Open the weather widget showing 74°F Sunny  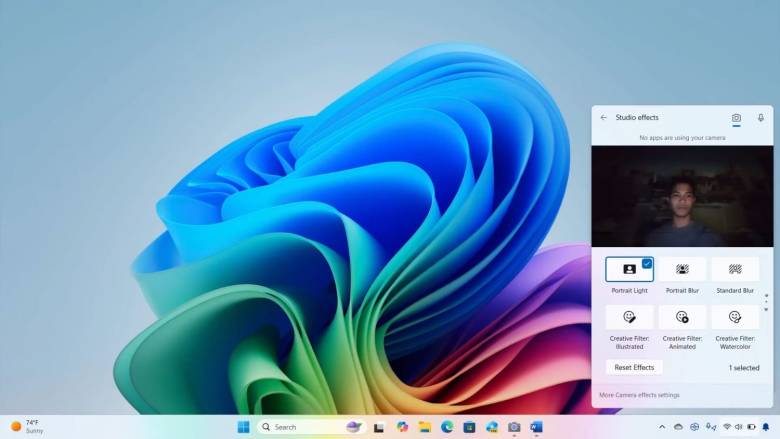tap(27, 427)
